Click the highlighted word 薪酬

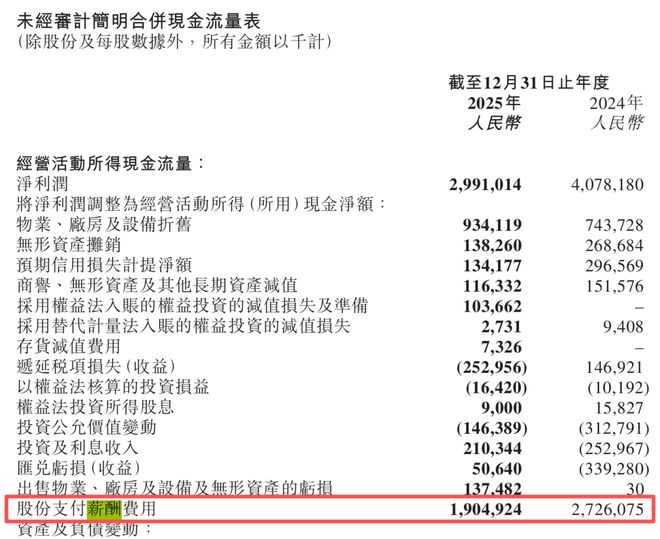pyautogui.click(x=104, y=509)
